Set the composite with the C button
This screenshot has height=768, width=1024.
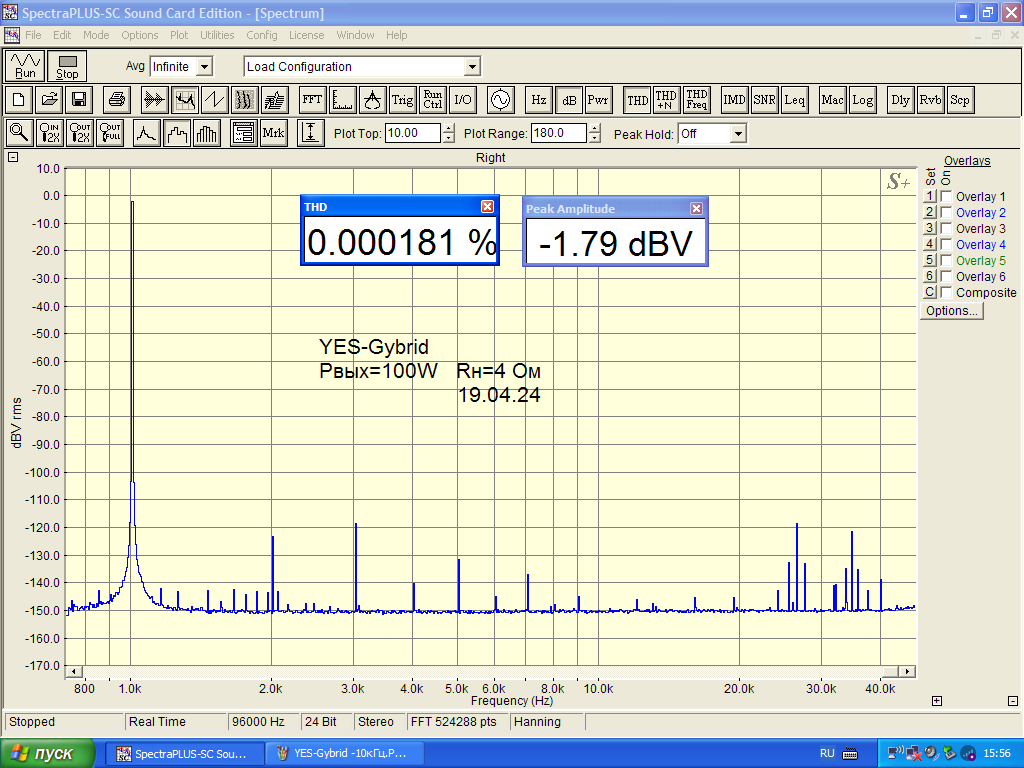[x=930, y=292]
